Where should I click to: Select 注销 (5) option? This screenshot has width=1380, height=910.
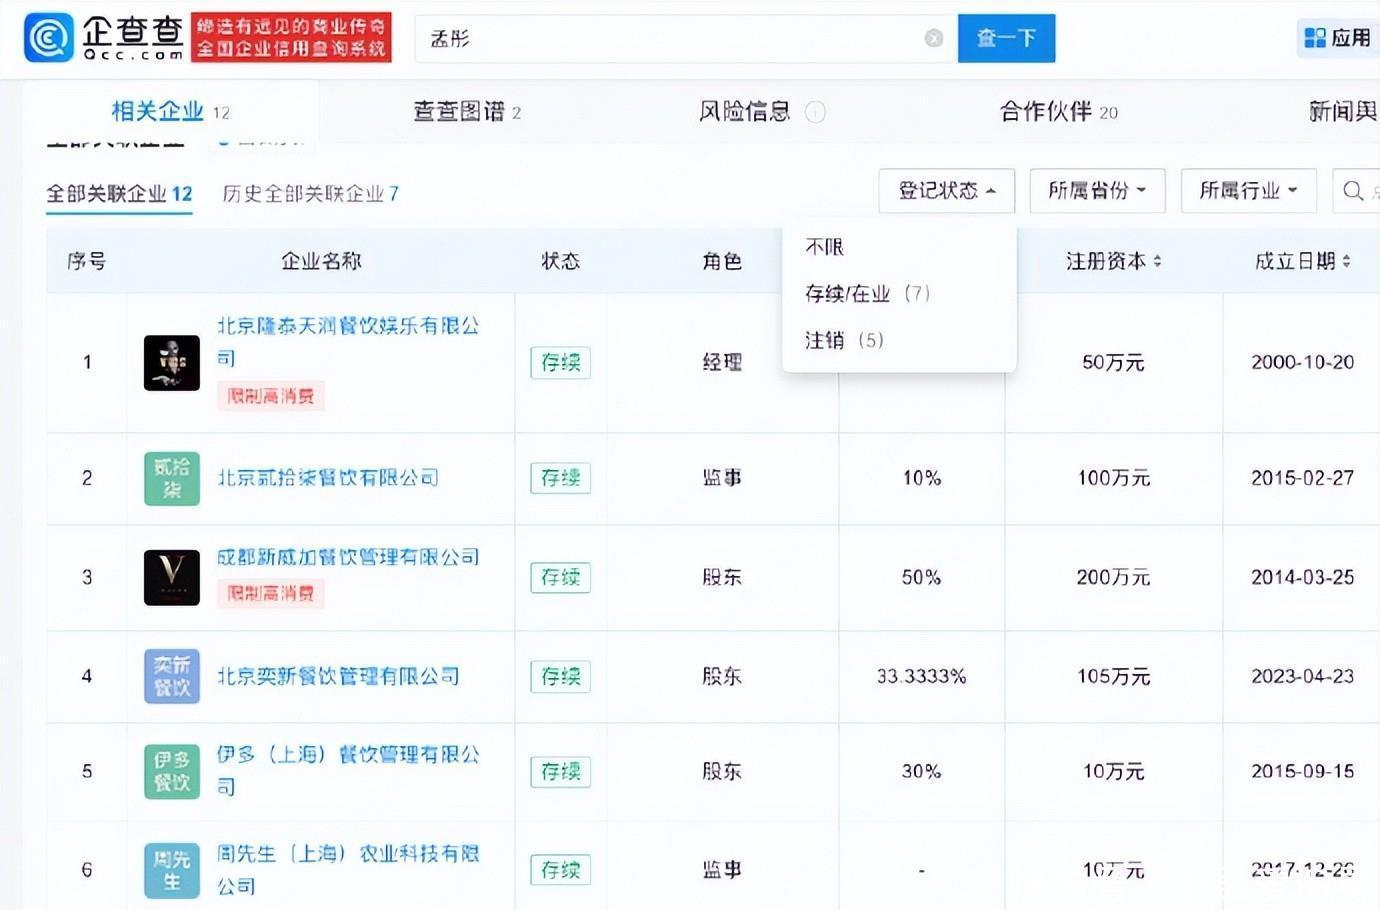point(845,340)
